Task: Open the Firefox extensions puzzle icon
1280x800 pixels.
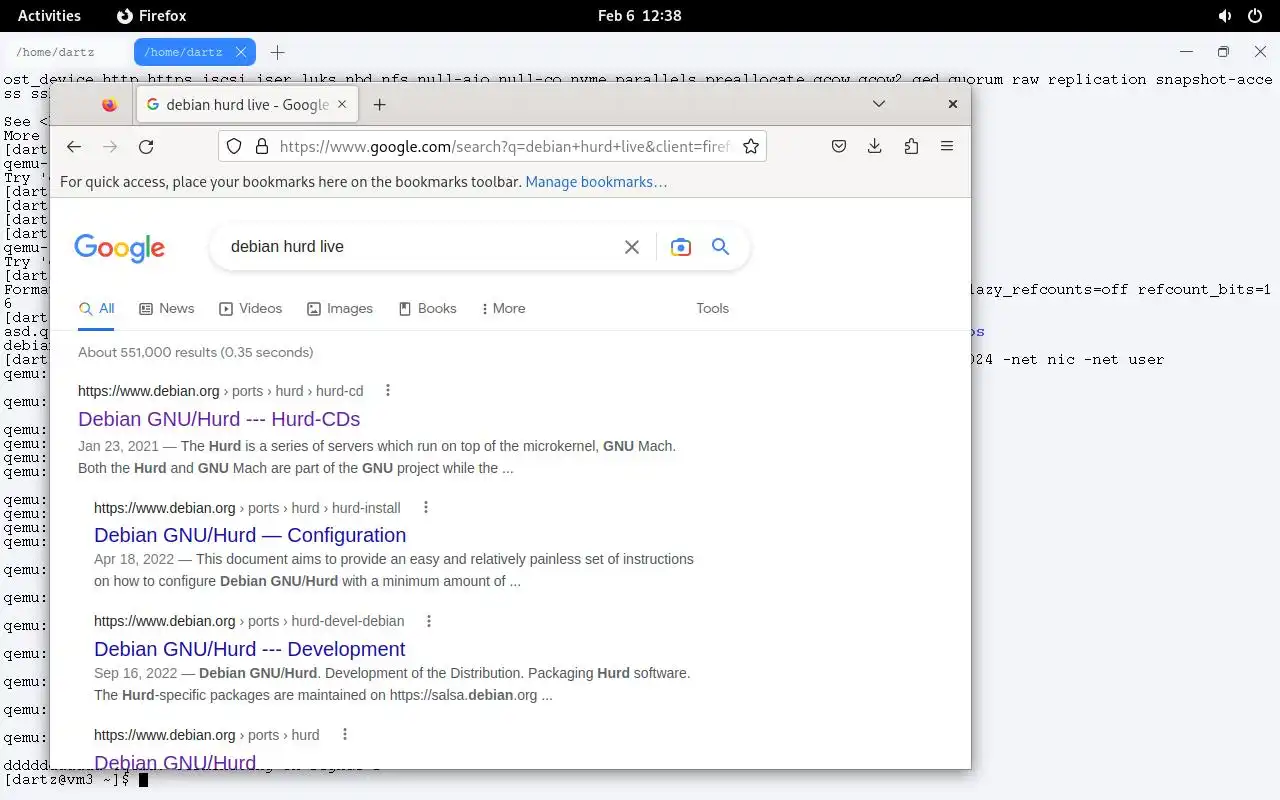Action: click(x=911, y=147)
